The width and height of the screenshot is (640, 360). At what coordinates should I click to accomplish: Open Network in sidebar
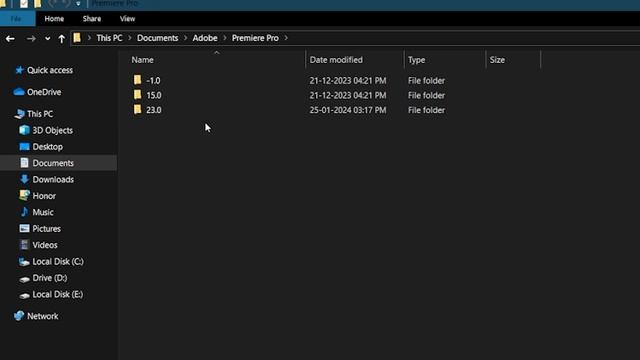pos(42,316)
